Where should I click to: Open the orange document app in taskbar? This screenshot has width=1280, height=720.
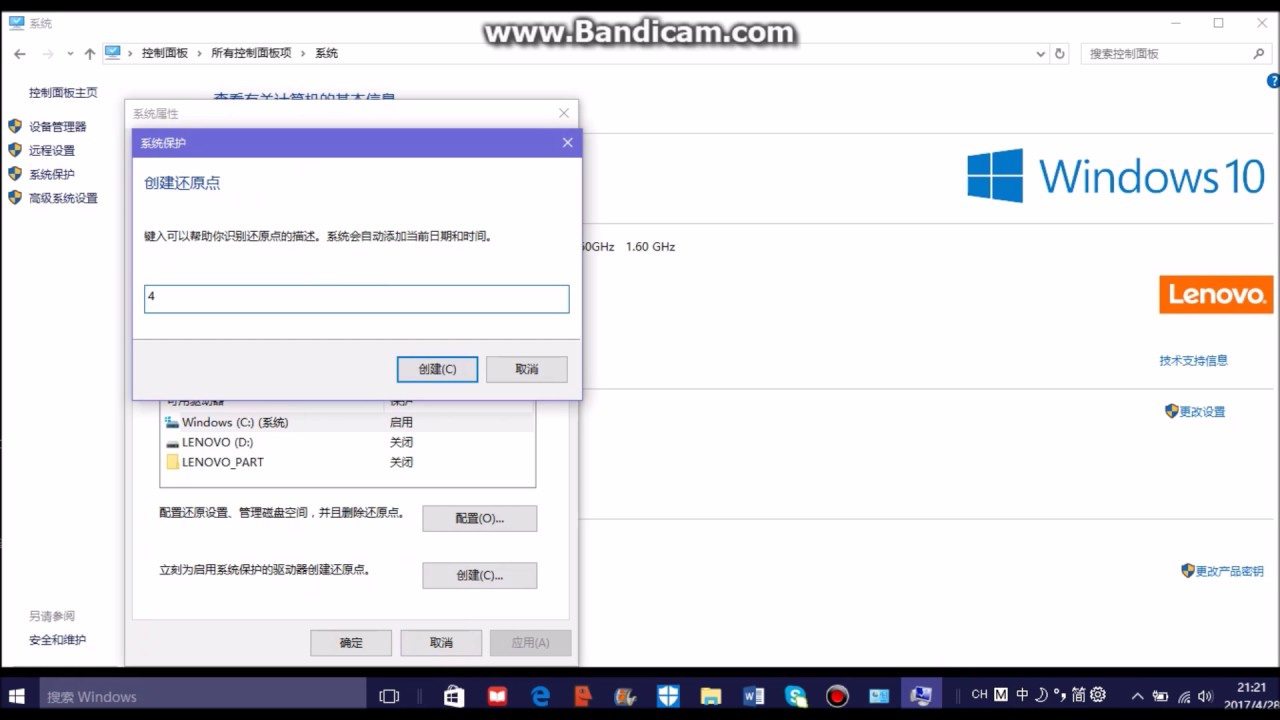click(x=583, y=696)
